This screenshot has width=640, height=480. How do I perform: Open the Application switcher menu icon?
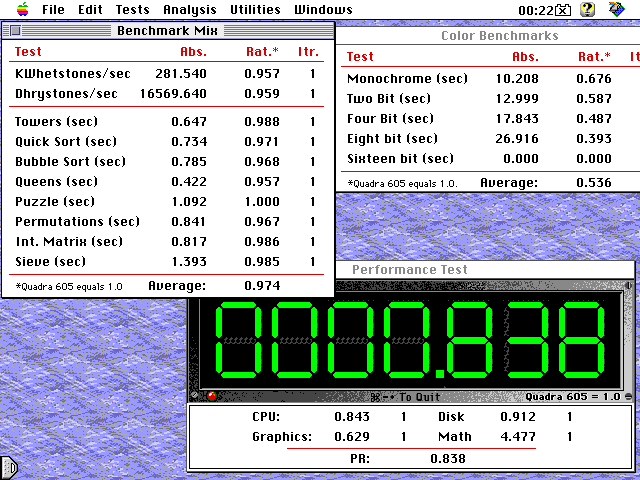616,9
